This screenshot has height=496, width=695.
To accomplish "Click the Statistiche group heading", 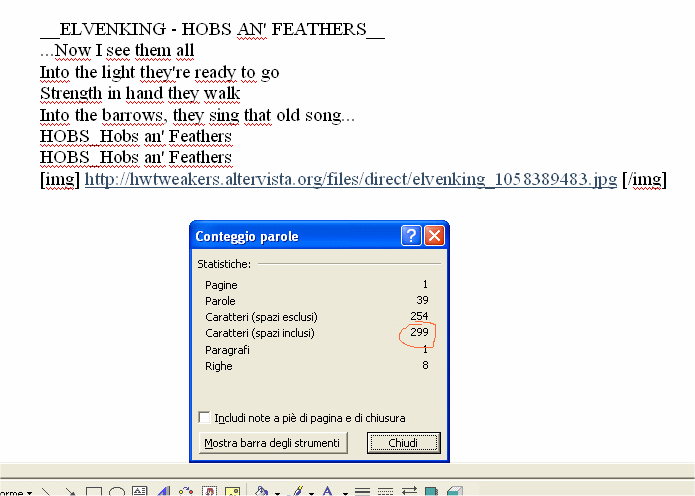I will pyautogui.click(x=224, y=264).
